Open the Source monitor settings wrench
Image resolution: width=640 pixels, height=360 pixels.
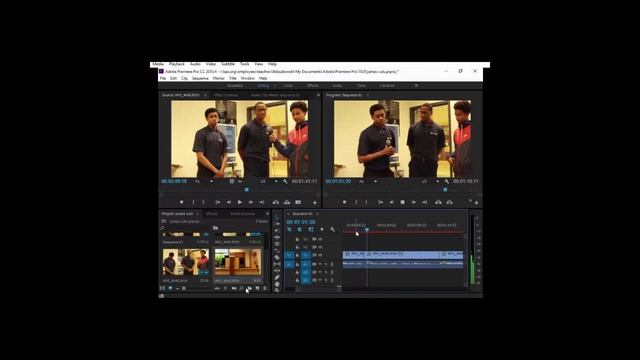click(x=285, y=181)
